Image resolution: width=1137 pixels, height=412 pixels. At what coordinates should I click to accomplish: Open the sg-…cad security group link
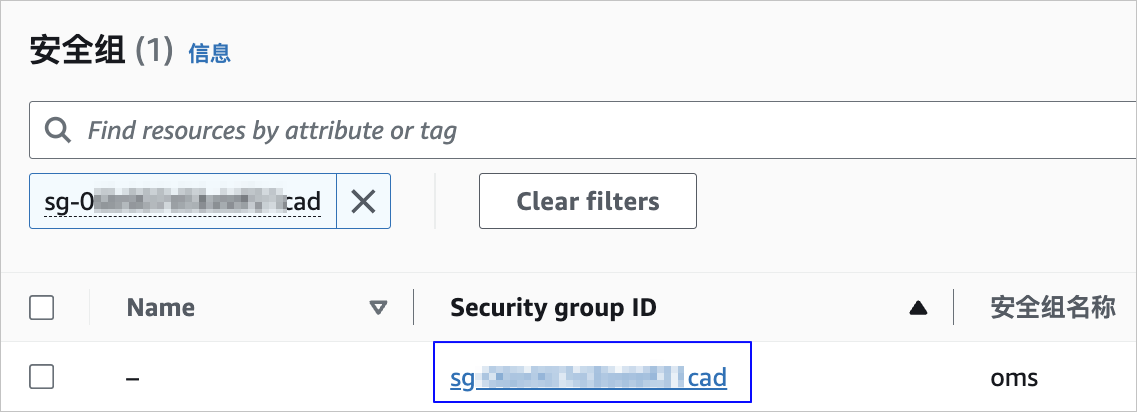click(x=588, y=378)
